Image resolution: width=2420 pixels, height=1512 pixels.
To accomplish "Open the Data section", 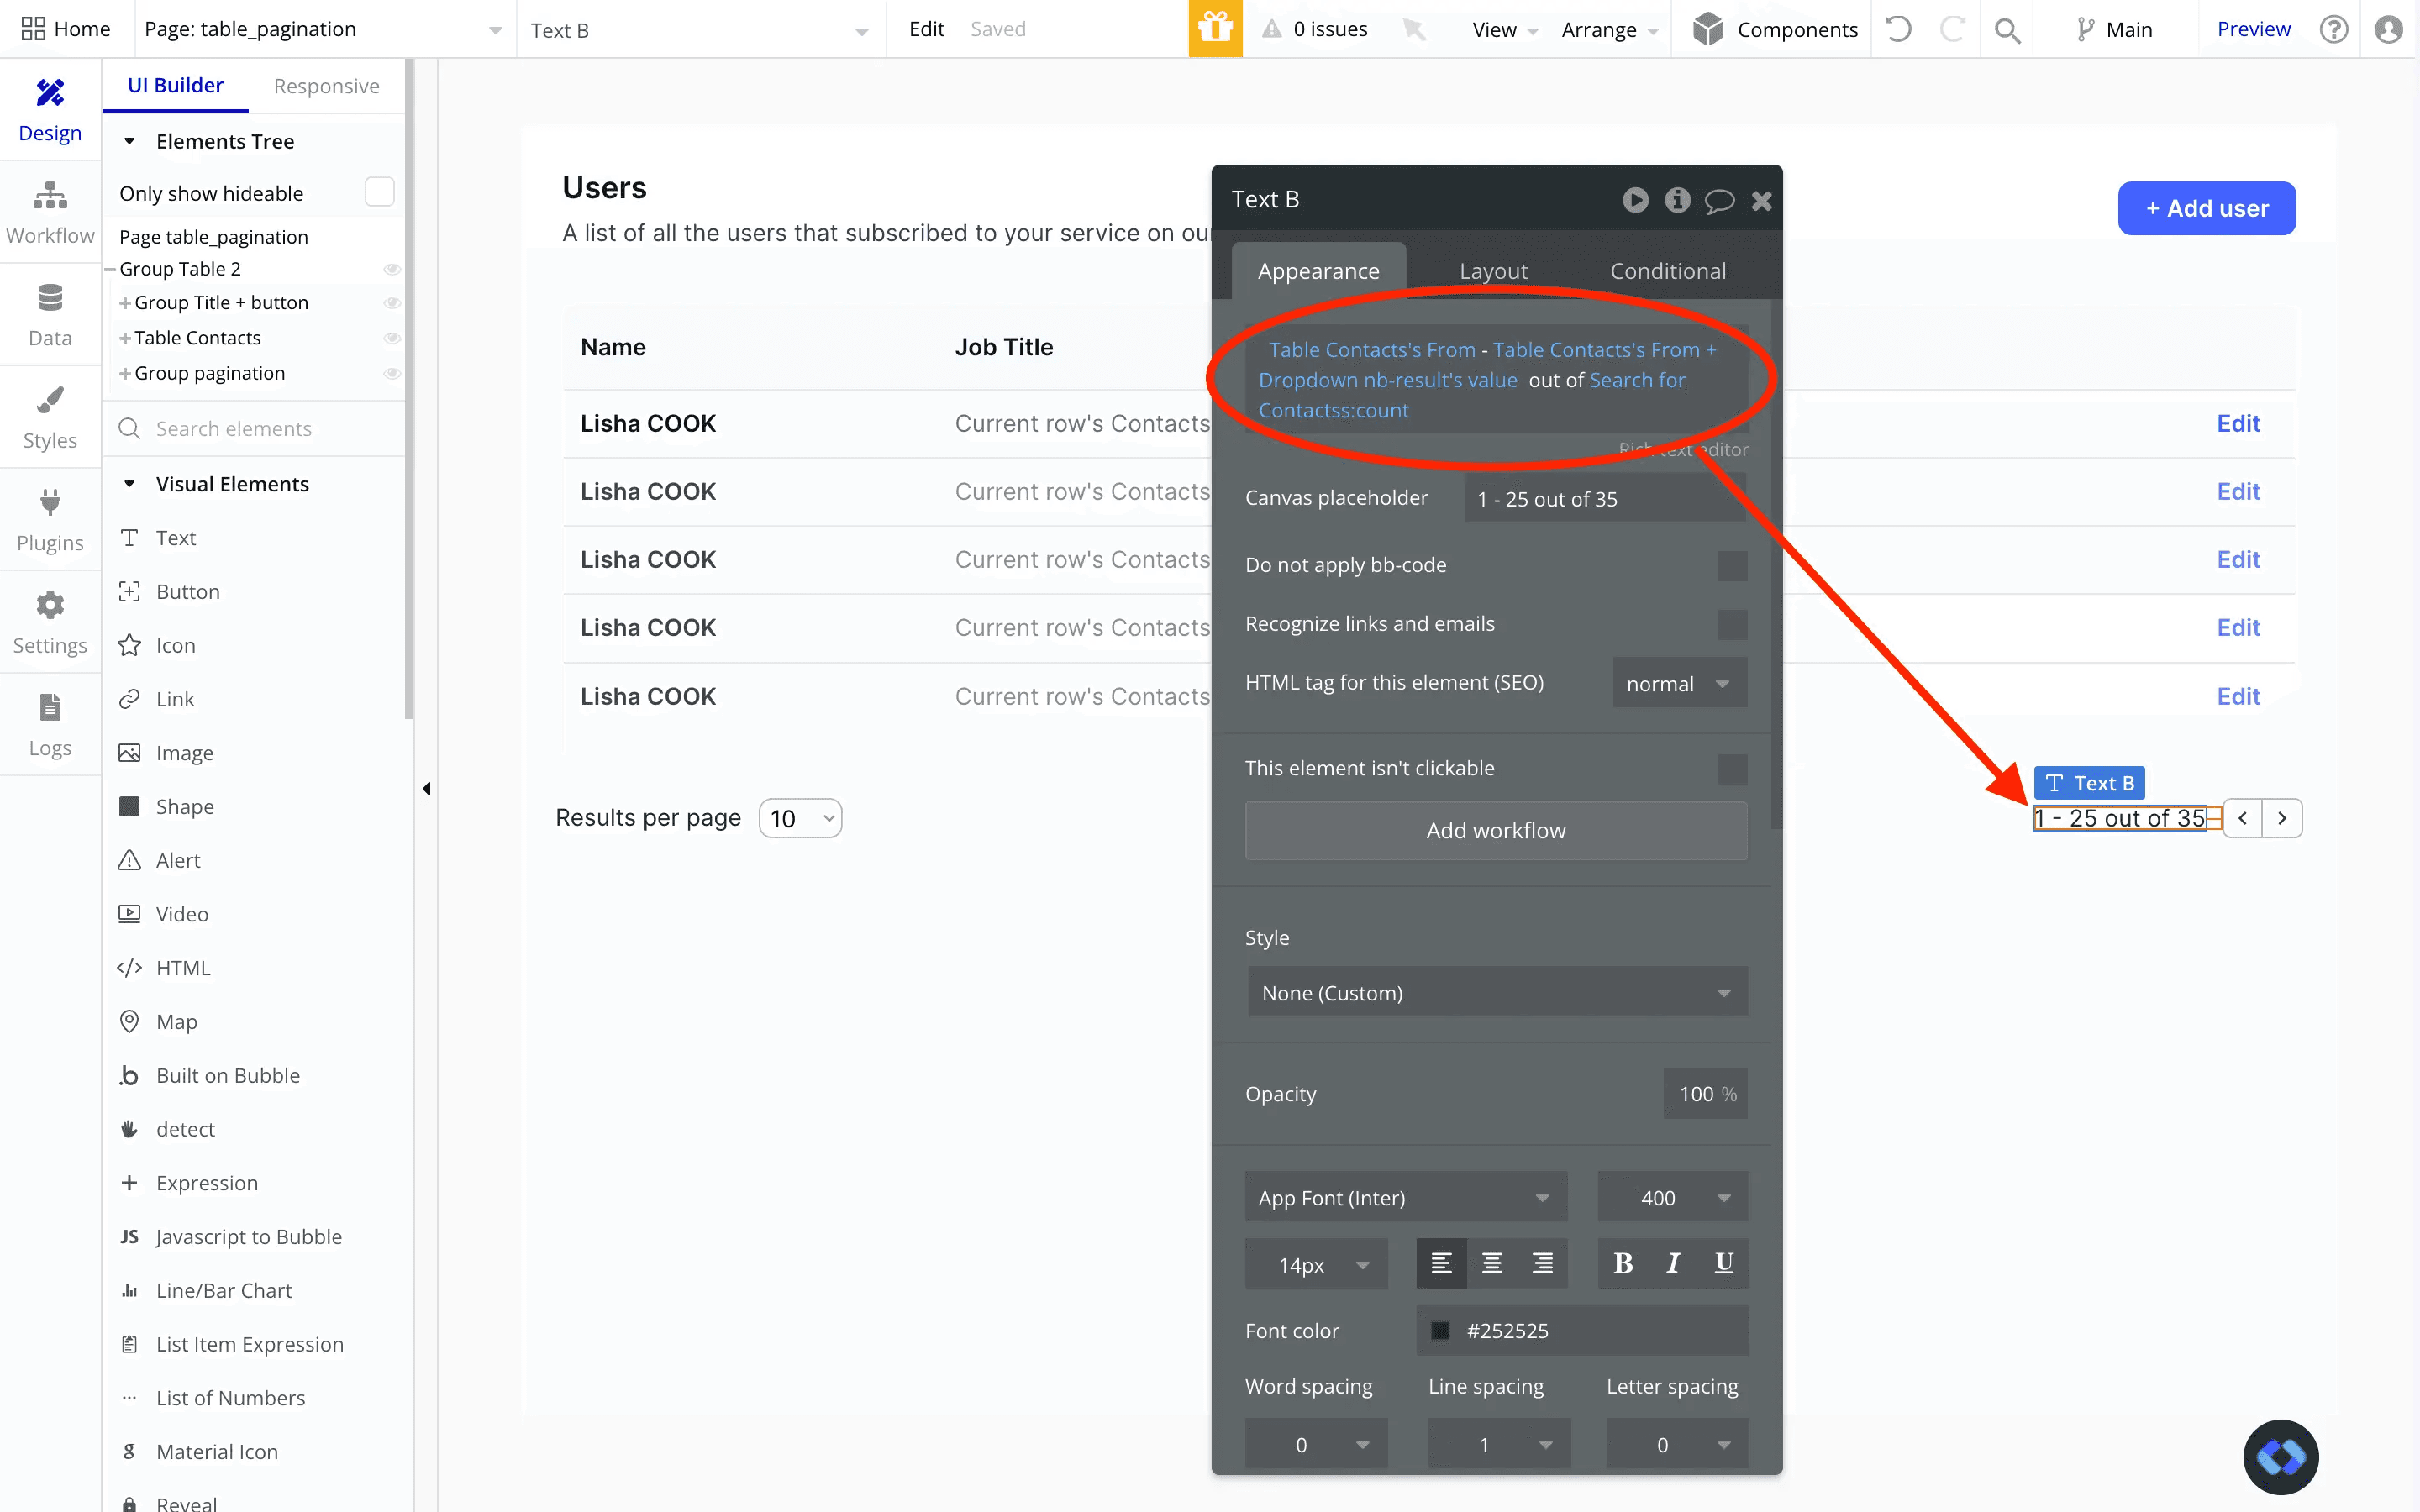I will [50, 315].
